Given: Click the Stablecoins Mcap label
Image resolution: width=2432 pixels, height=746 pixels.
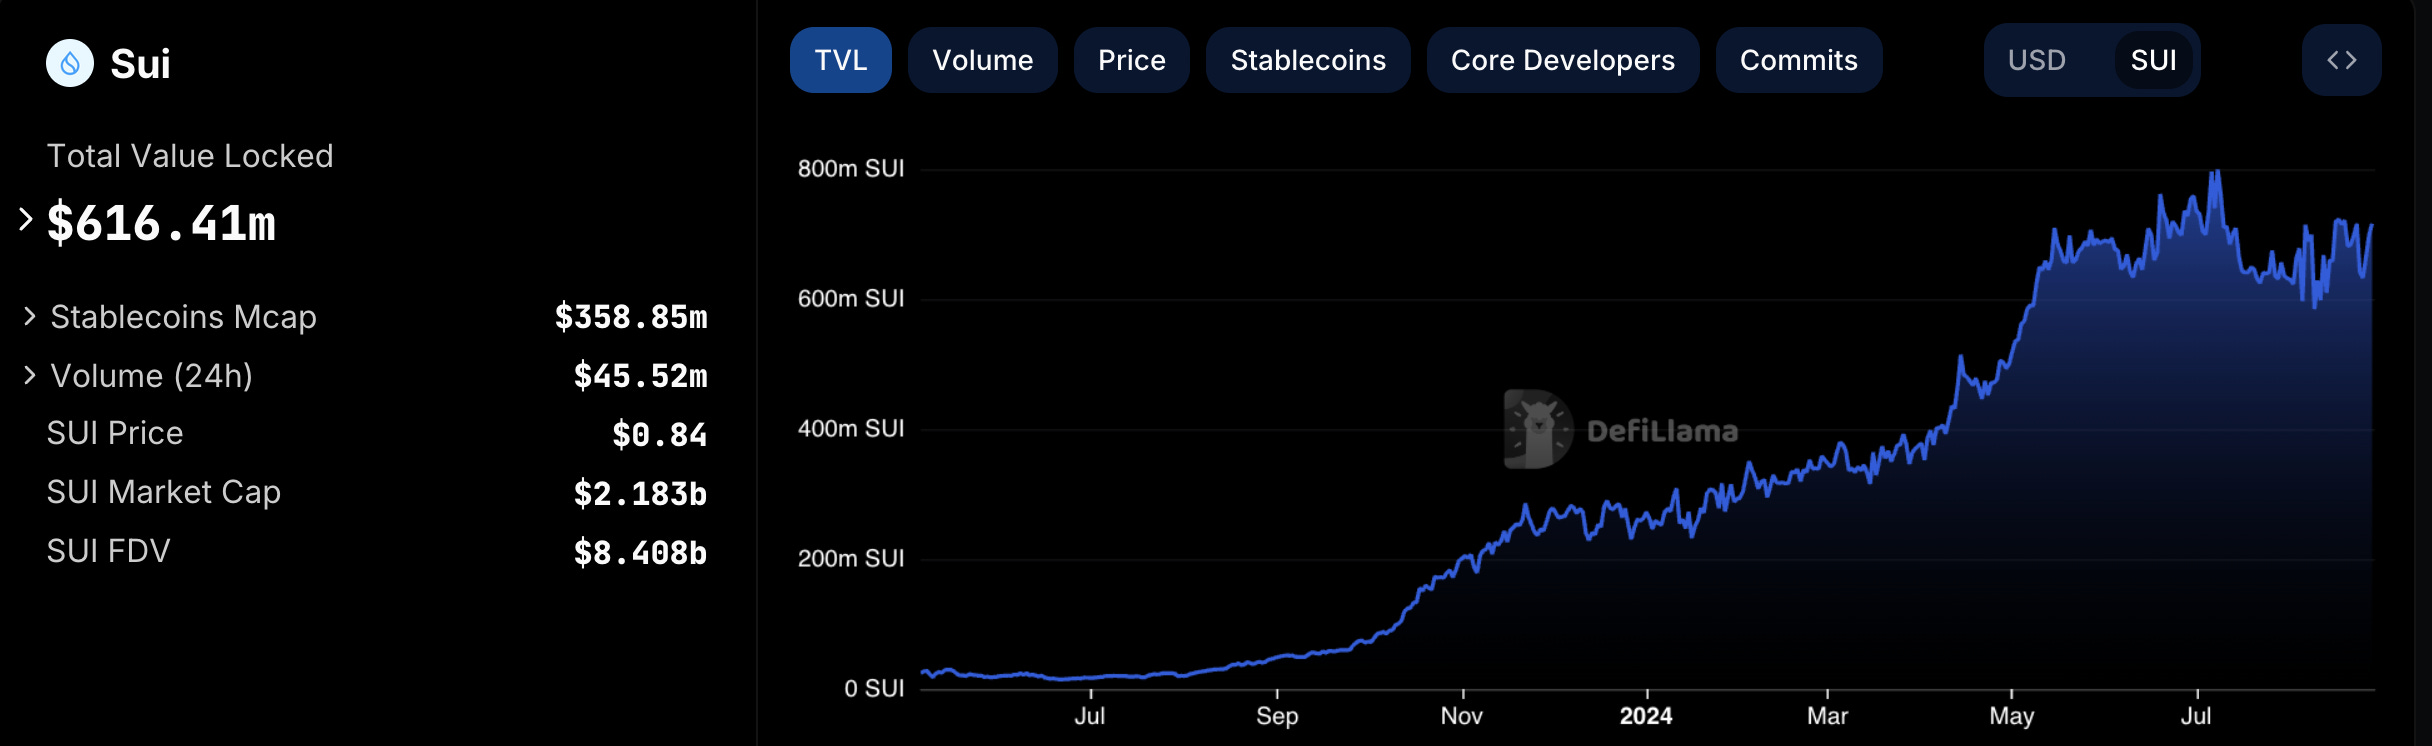Looking at the screenshot, I should (183, 317).
